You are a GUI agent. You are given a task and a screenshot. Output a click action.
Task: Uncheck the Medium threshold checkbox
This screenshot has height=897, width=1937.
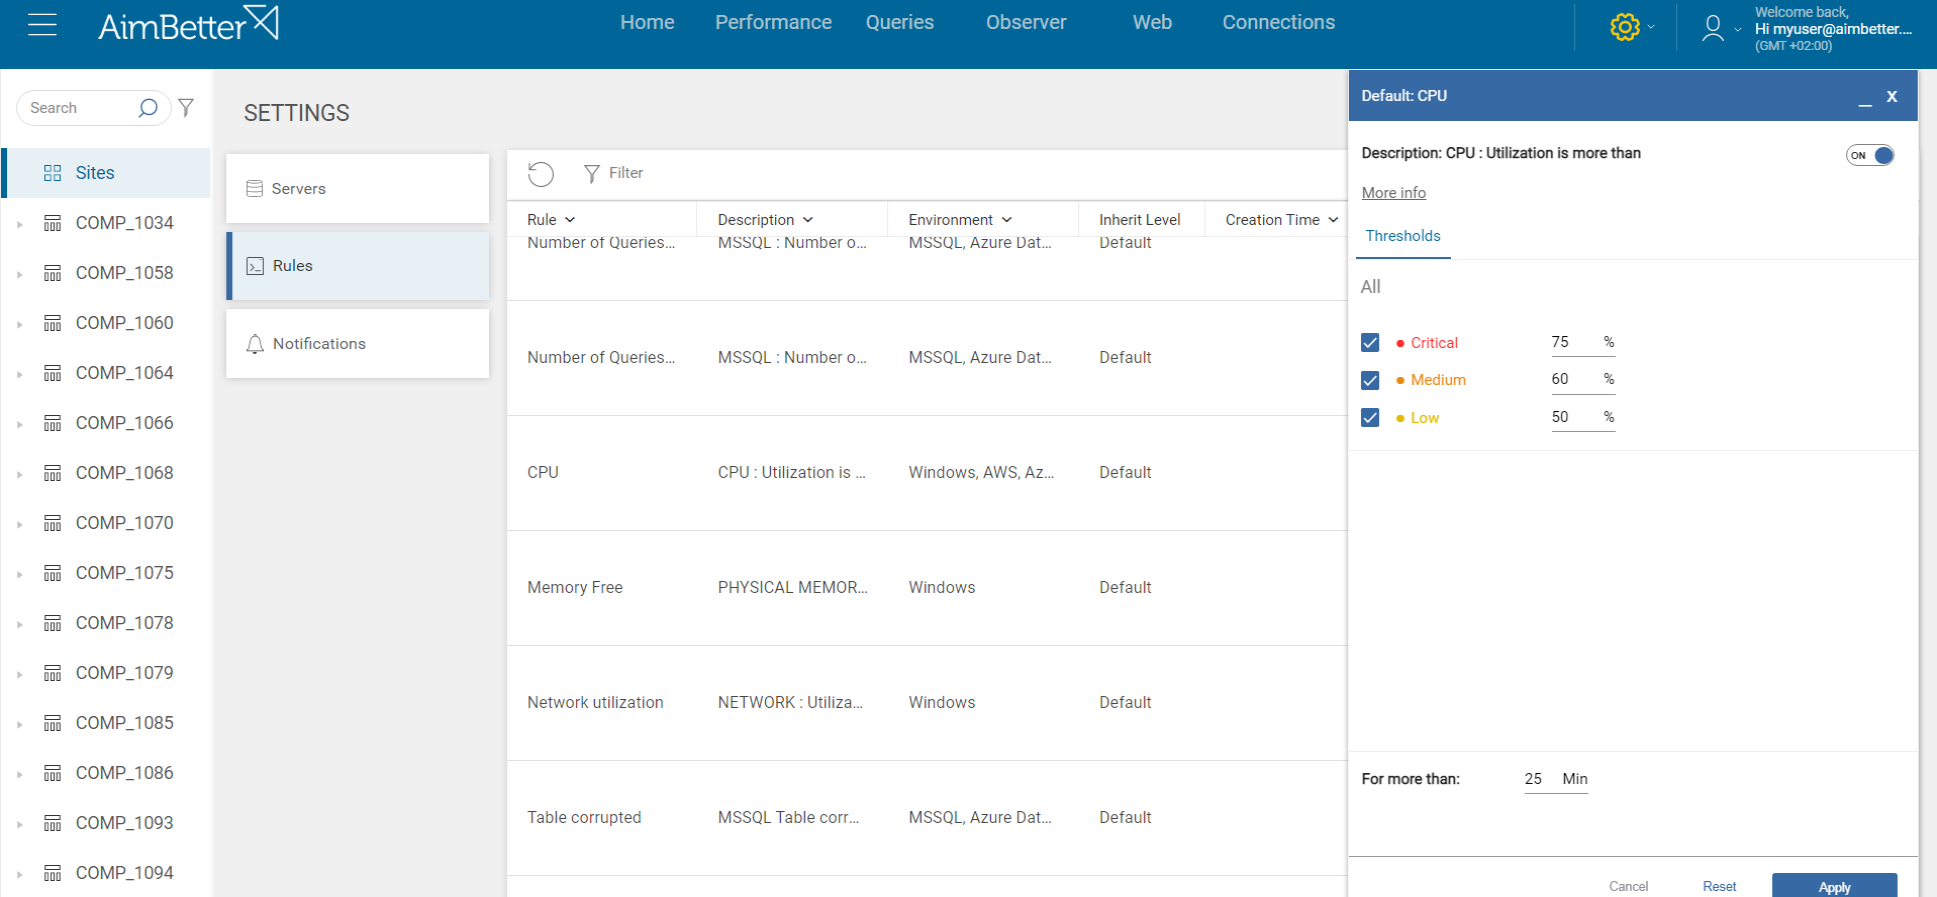(x=1370, y=381)
